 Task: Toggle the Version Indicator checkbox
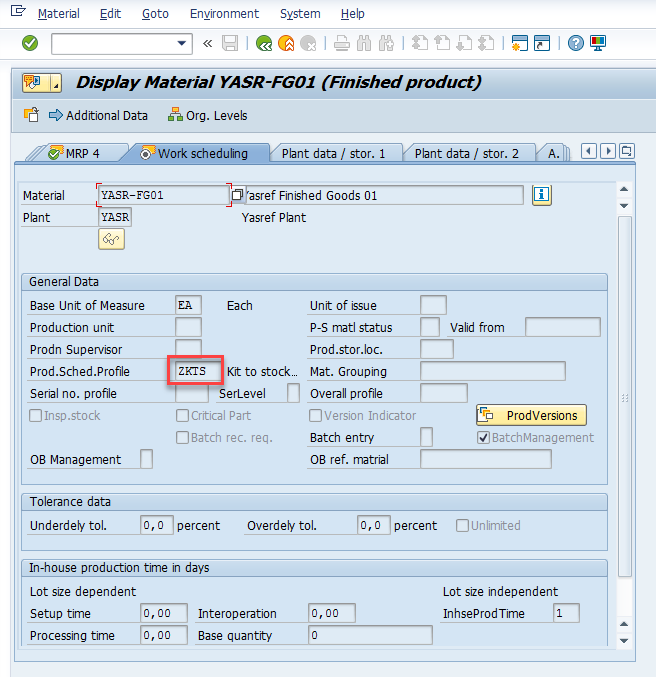315,416
